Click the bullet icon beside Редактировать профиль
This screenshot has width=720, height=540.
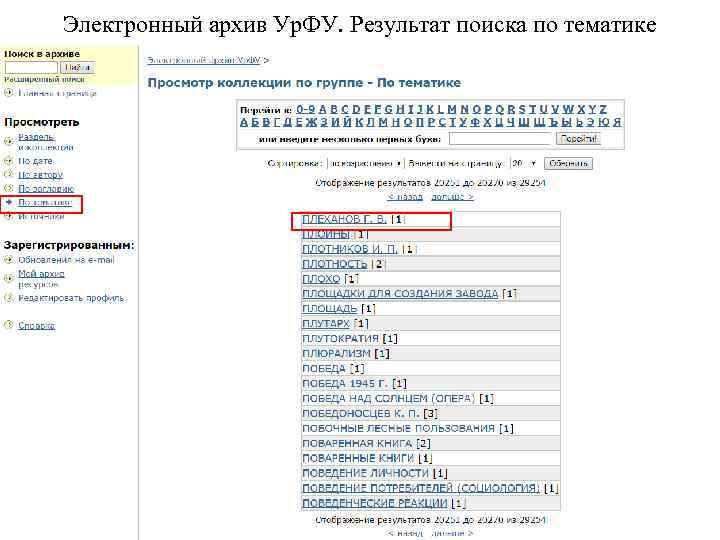coord(8,298)
